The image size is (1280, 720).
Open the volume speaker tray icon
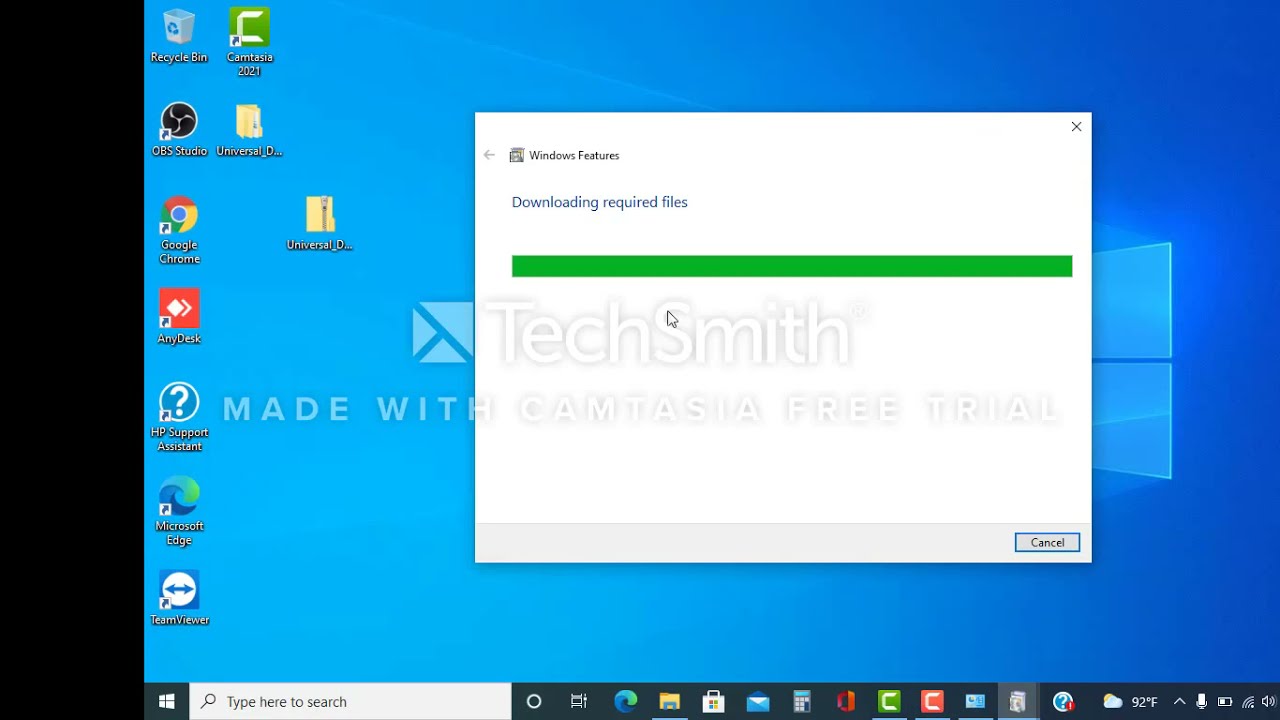tap(1269, 702)
